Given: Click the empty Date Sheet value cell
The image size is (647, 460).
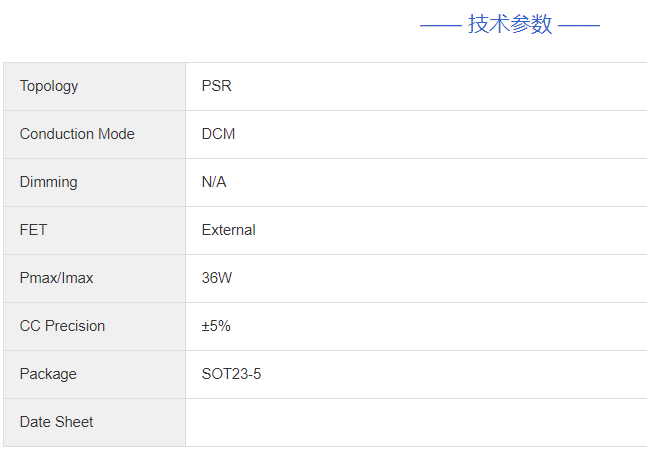Looking at the screenshot, I should (x=415, y=422).
